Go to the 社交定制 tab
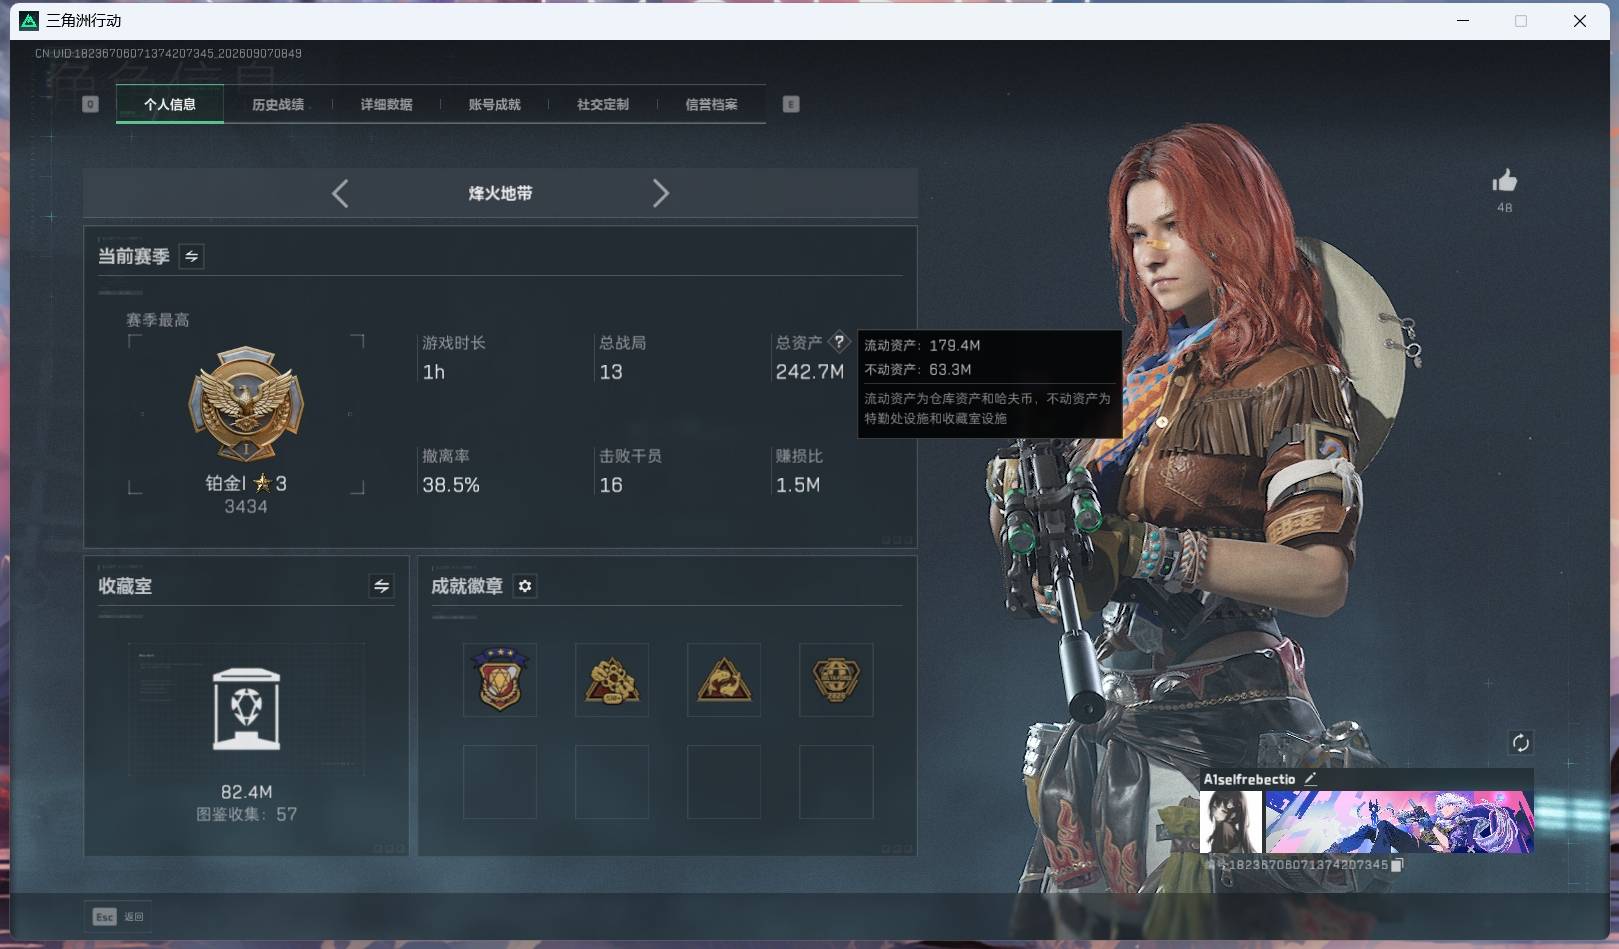Image resolution: width=1619 pixels, height=949 pixels. tap(603, 104)
